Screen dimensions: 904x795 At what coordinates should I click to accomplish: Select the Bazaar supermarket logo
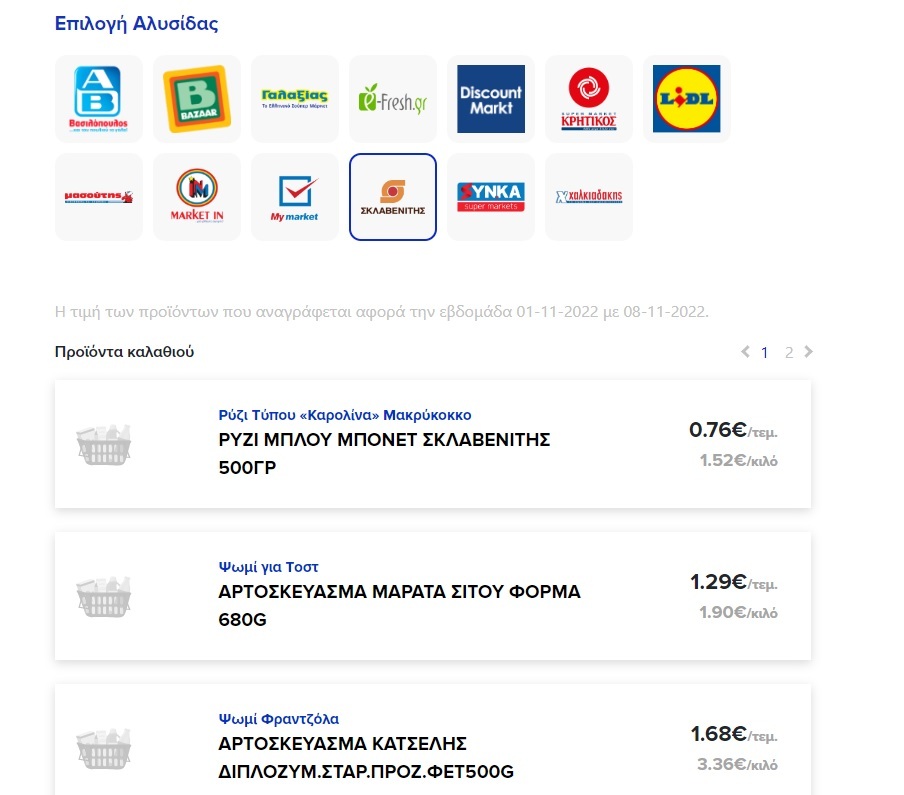click(x=196, y=97)
